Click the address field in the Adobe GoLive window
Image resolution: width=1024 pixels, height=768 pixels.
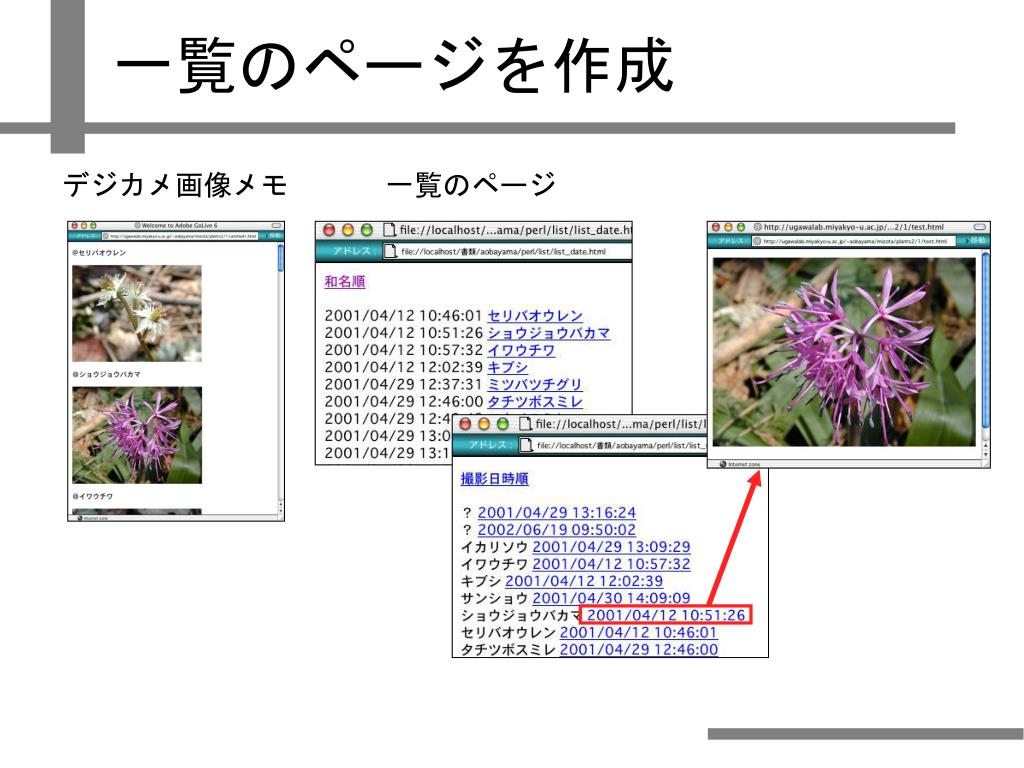click(x=181, y=236)
